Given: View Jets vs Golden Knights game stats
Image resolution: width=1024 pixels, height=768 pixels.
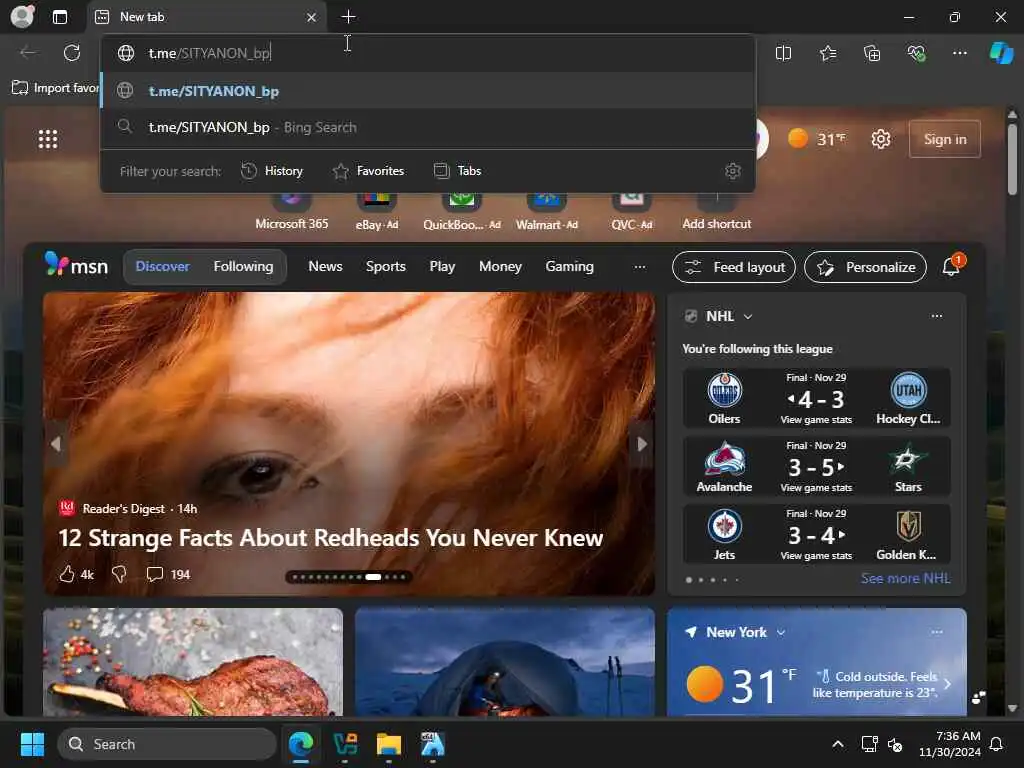Looking at the screenshot, I should [x=816, y=556].
